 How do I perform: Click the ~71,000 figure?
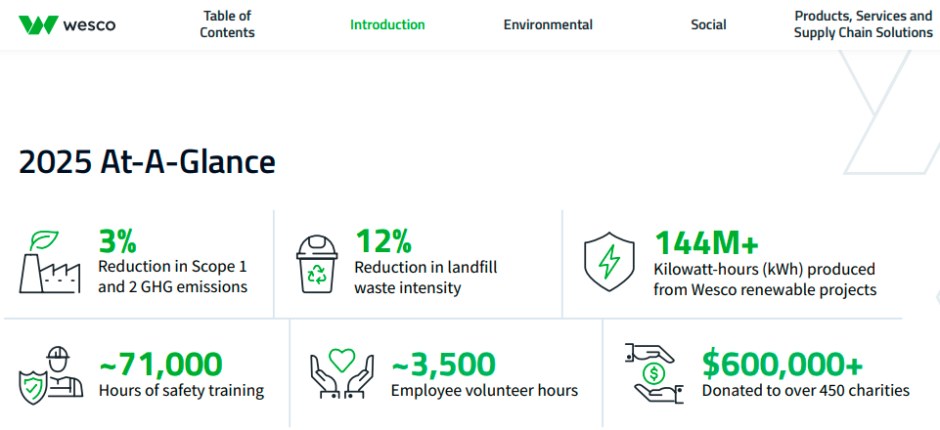tap(161, 364)
